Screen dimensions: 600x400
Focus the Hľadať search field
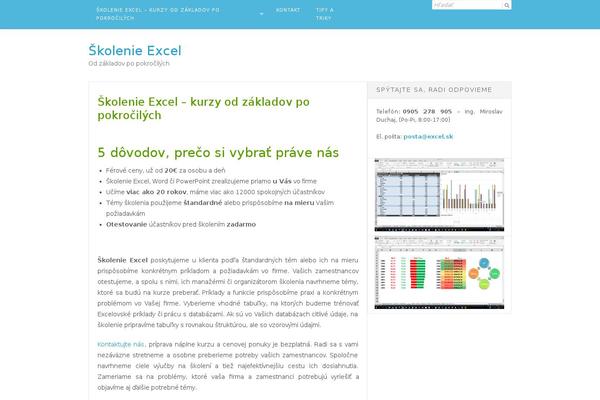(467, 5)
